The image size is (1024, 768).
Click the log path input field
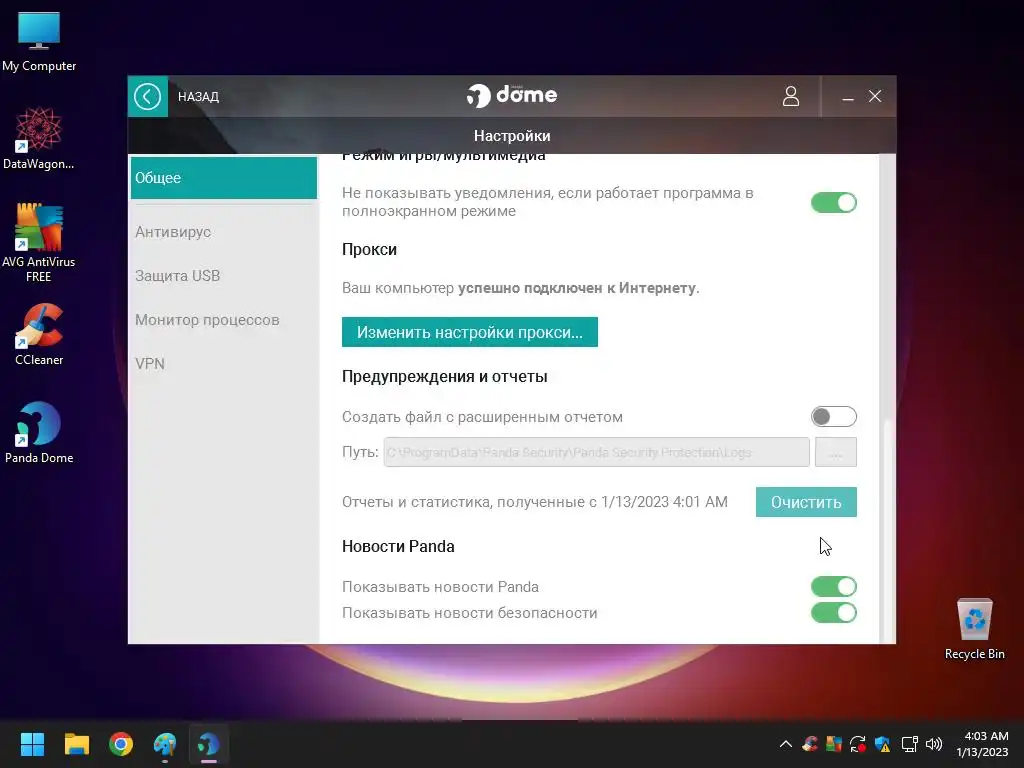[596, 452]
